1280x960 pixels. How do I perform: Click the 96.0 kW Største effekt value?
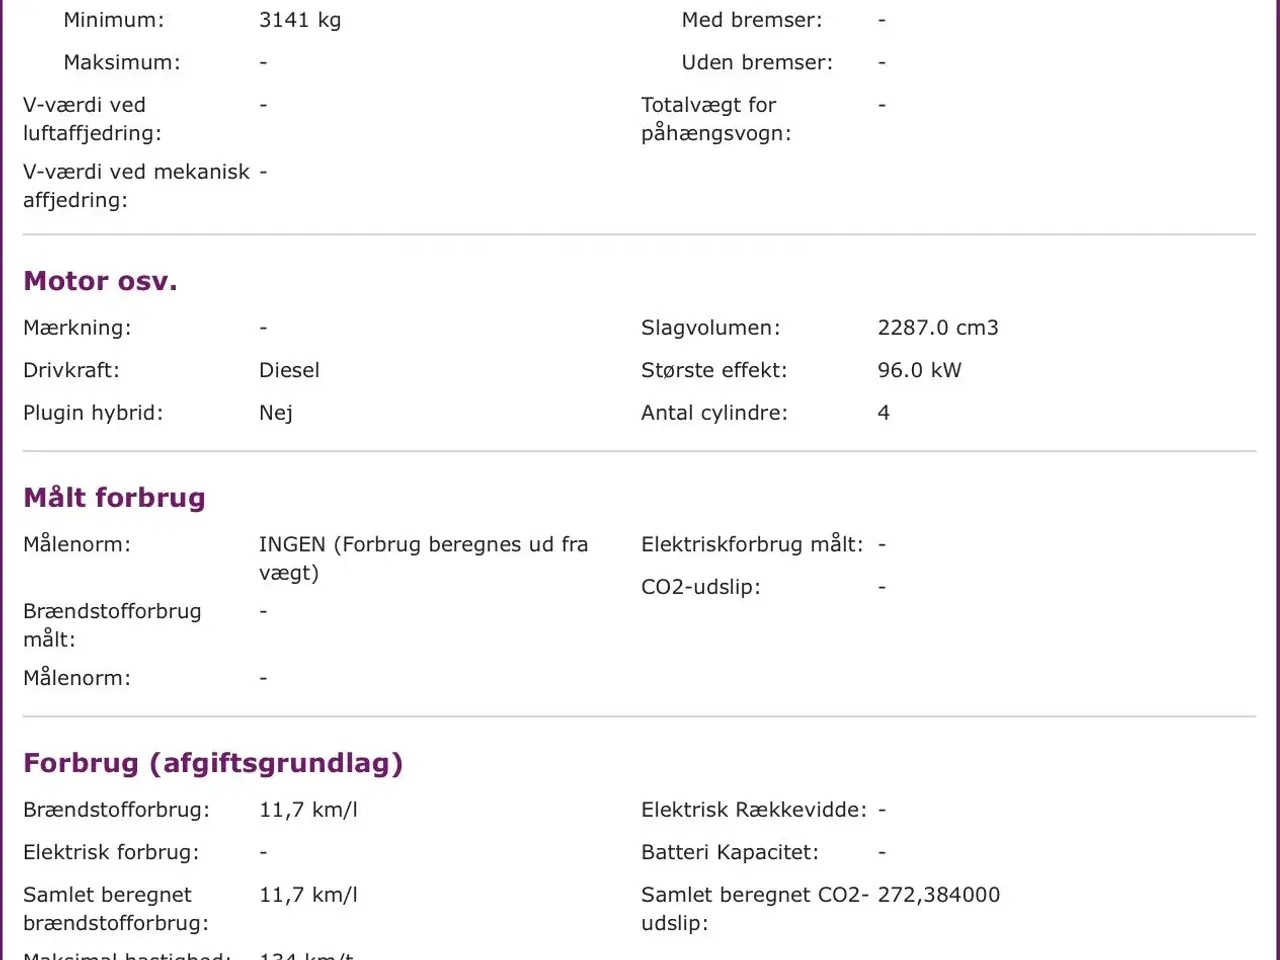pyautogui.click(x=919, y=370)
